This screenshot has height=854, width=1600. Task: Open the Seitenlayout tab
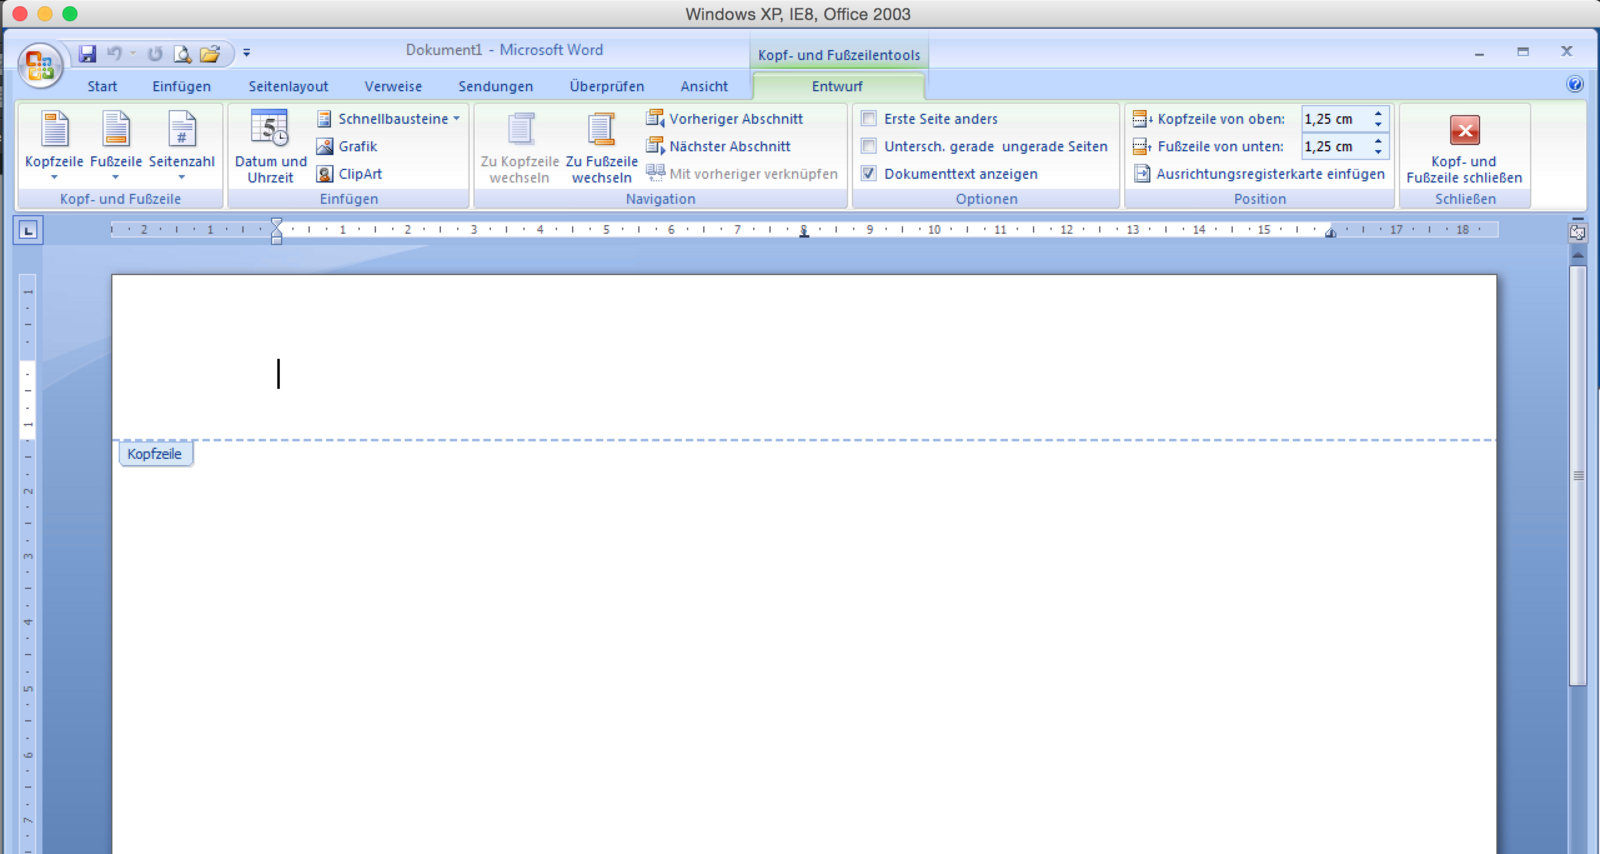tap(288, 87)
